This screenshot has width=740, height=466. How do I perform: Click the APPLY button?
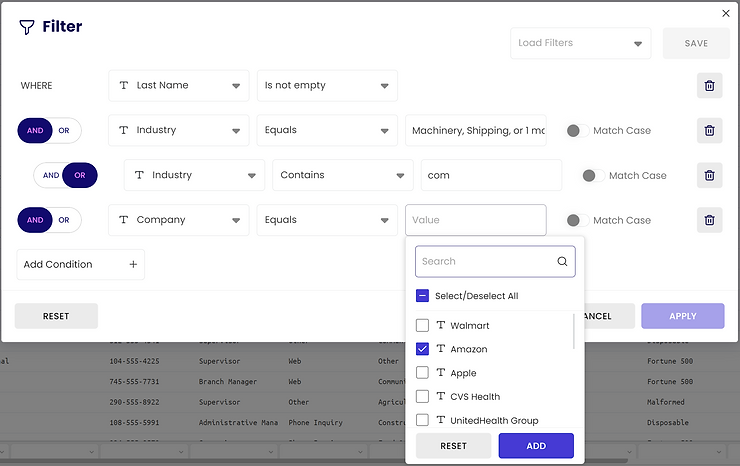pos(682,316)
